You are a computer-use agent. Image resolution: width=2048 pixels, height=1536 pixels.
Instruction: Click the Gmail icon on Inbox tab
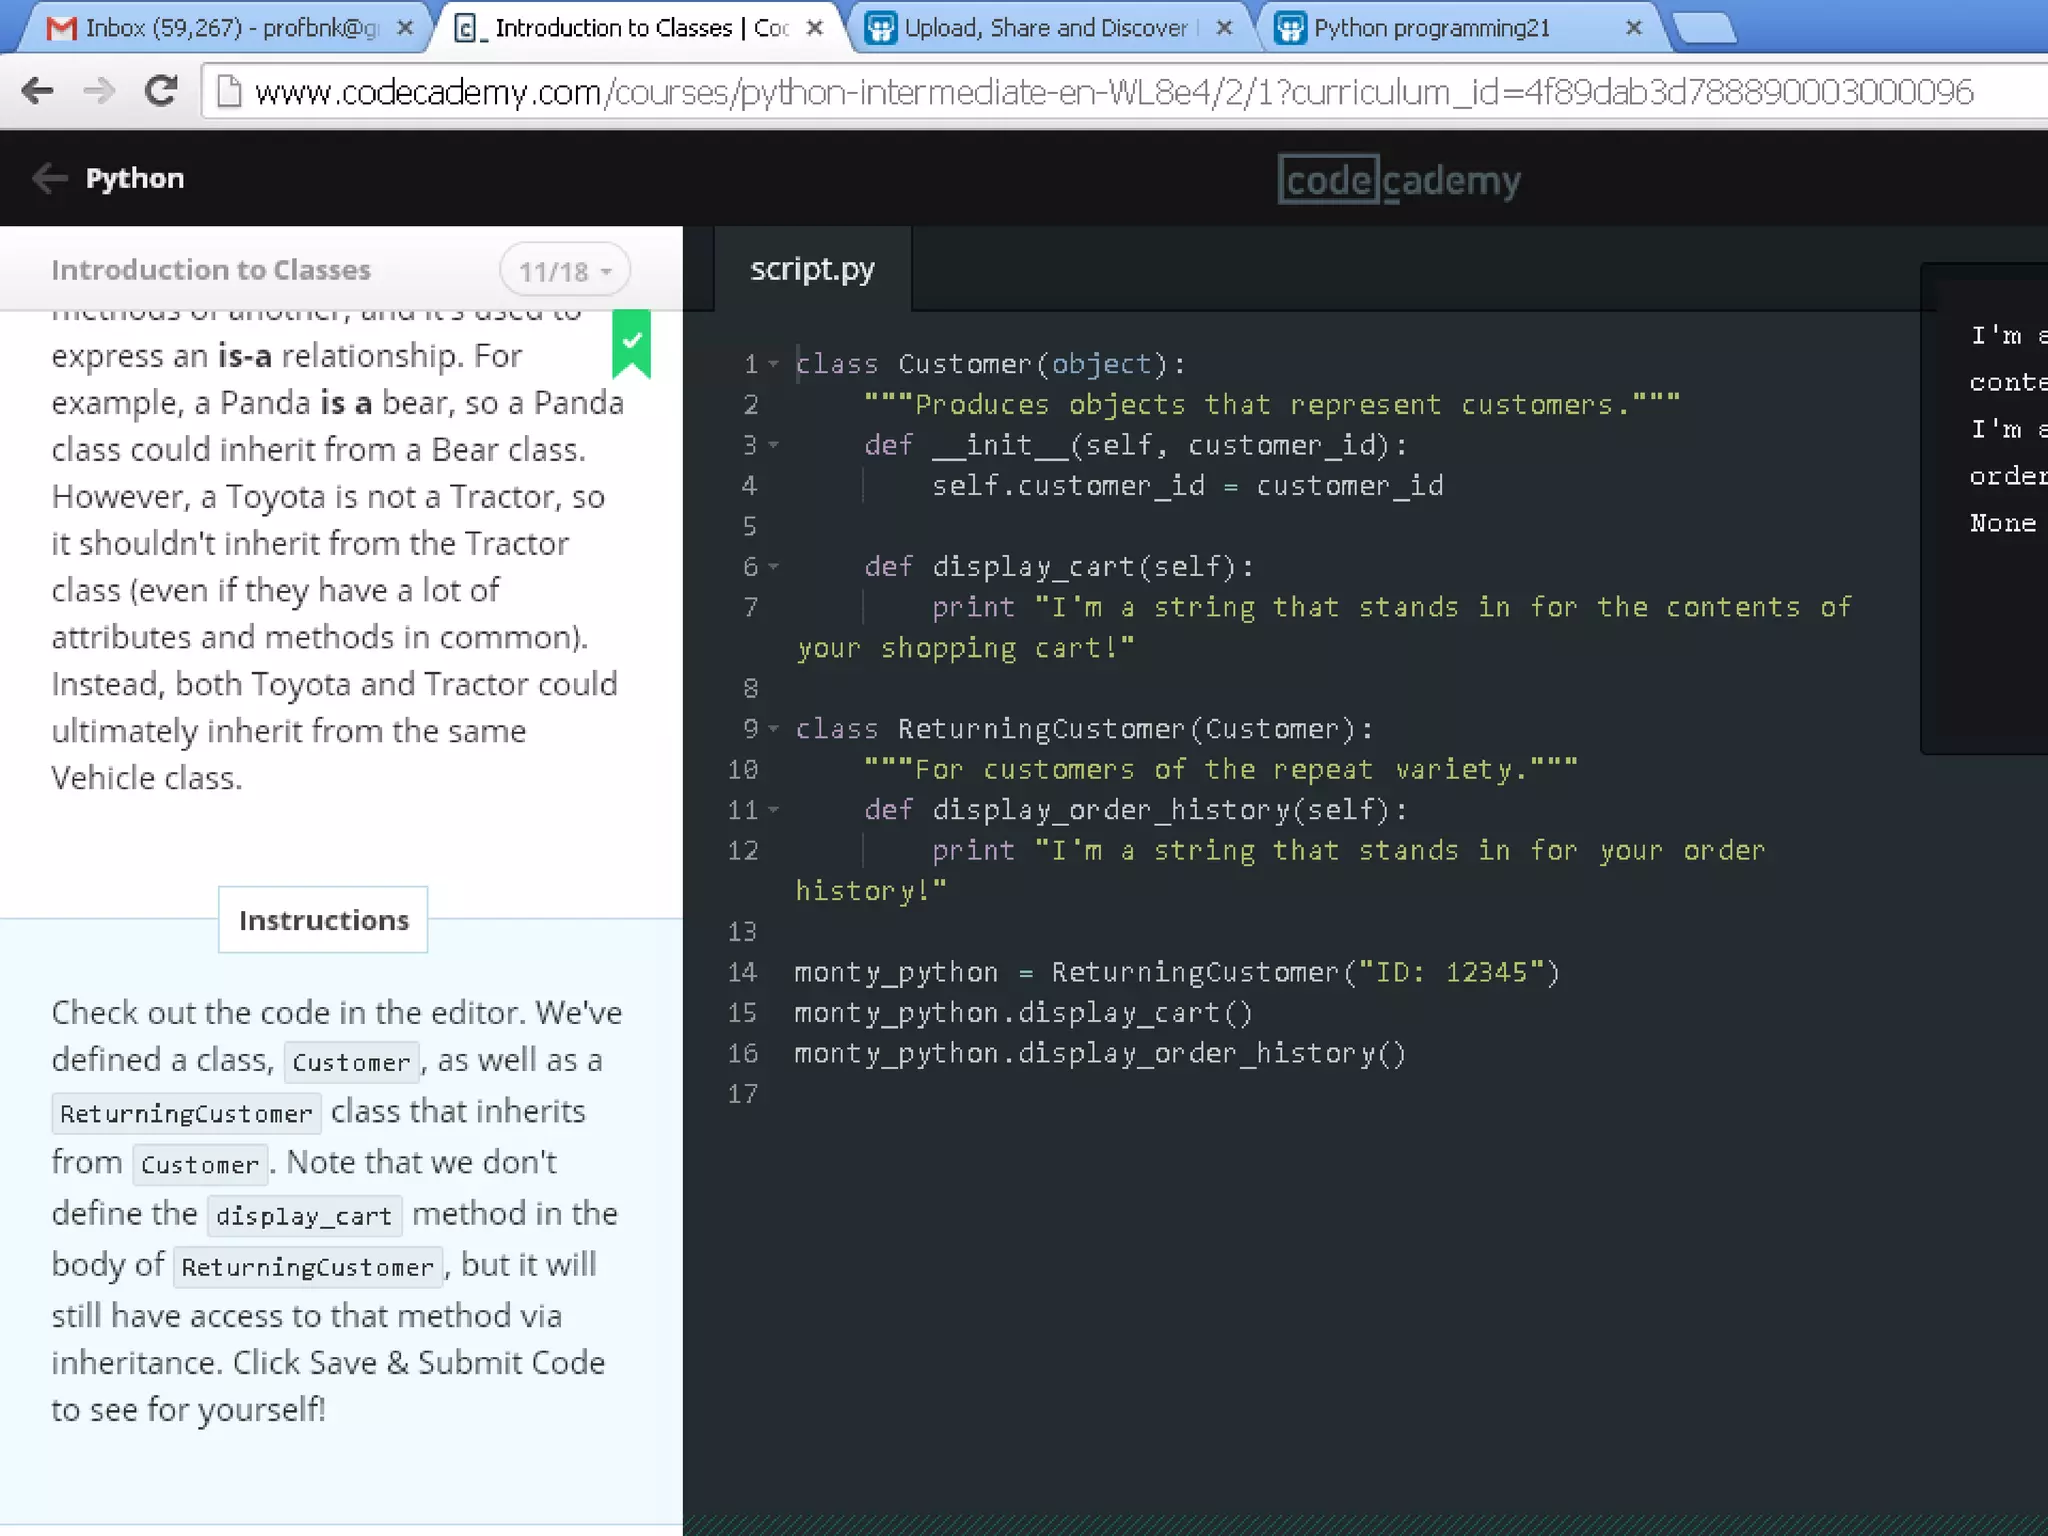point(61,28)
